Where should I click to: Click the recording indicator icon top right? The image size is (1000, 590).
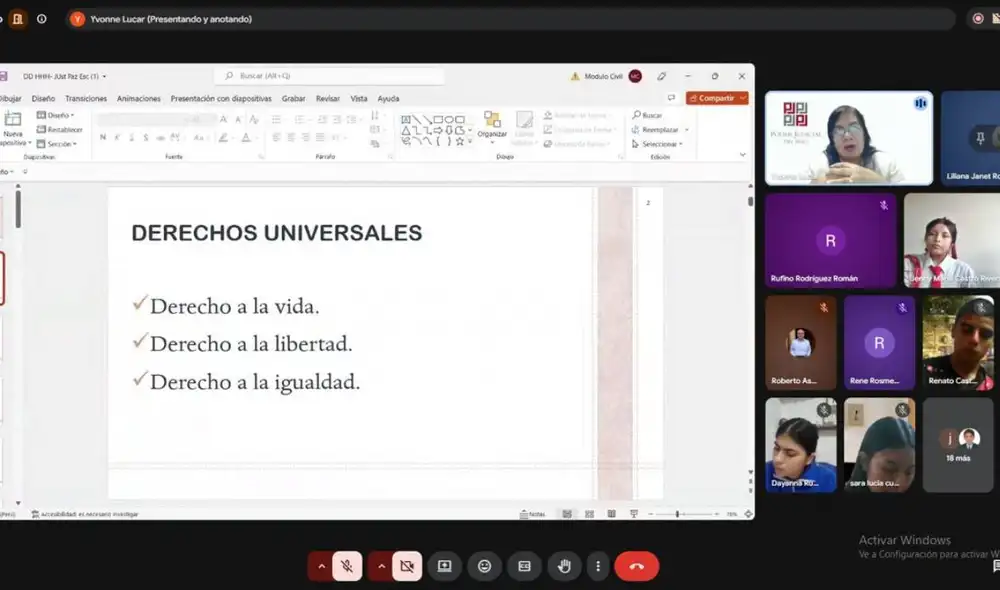pyautogui.click(x=978, y=18)
